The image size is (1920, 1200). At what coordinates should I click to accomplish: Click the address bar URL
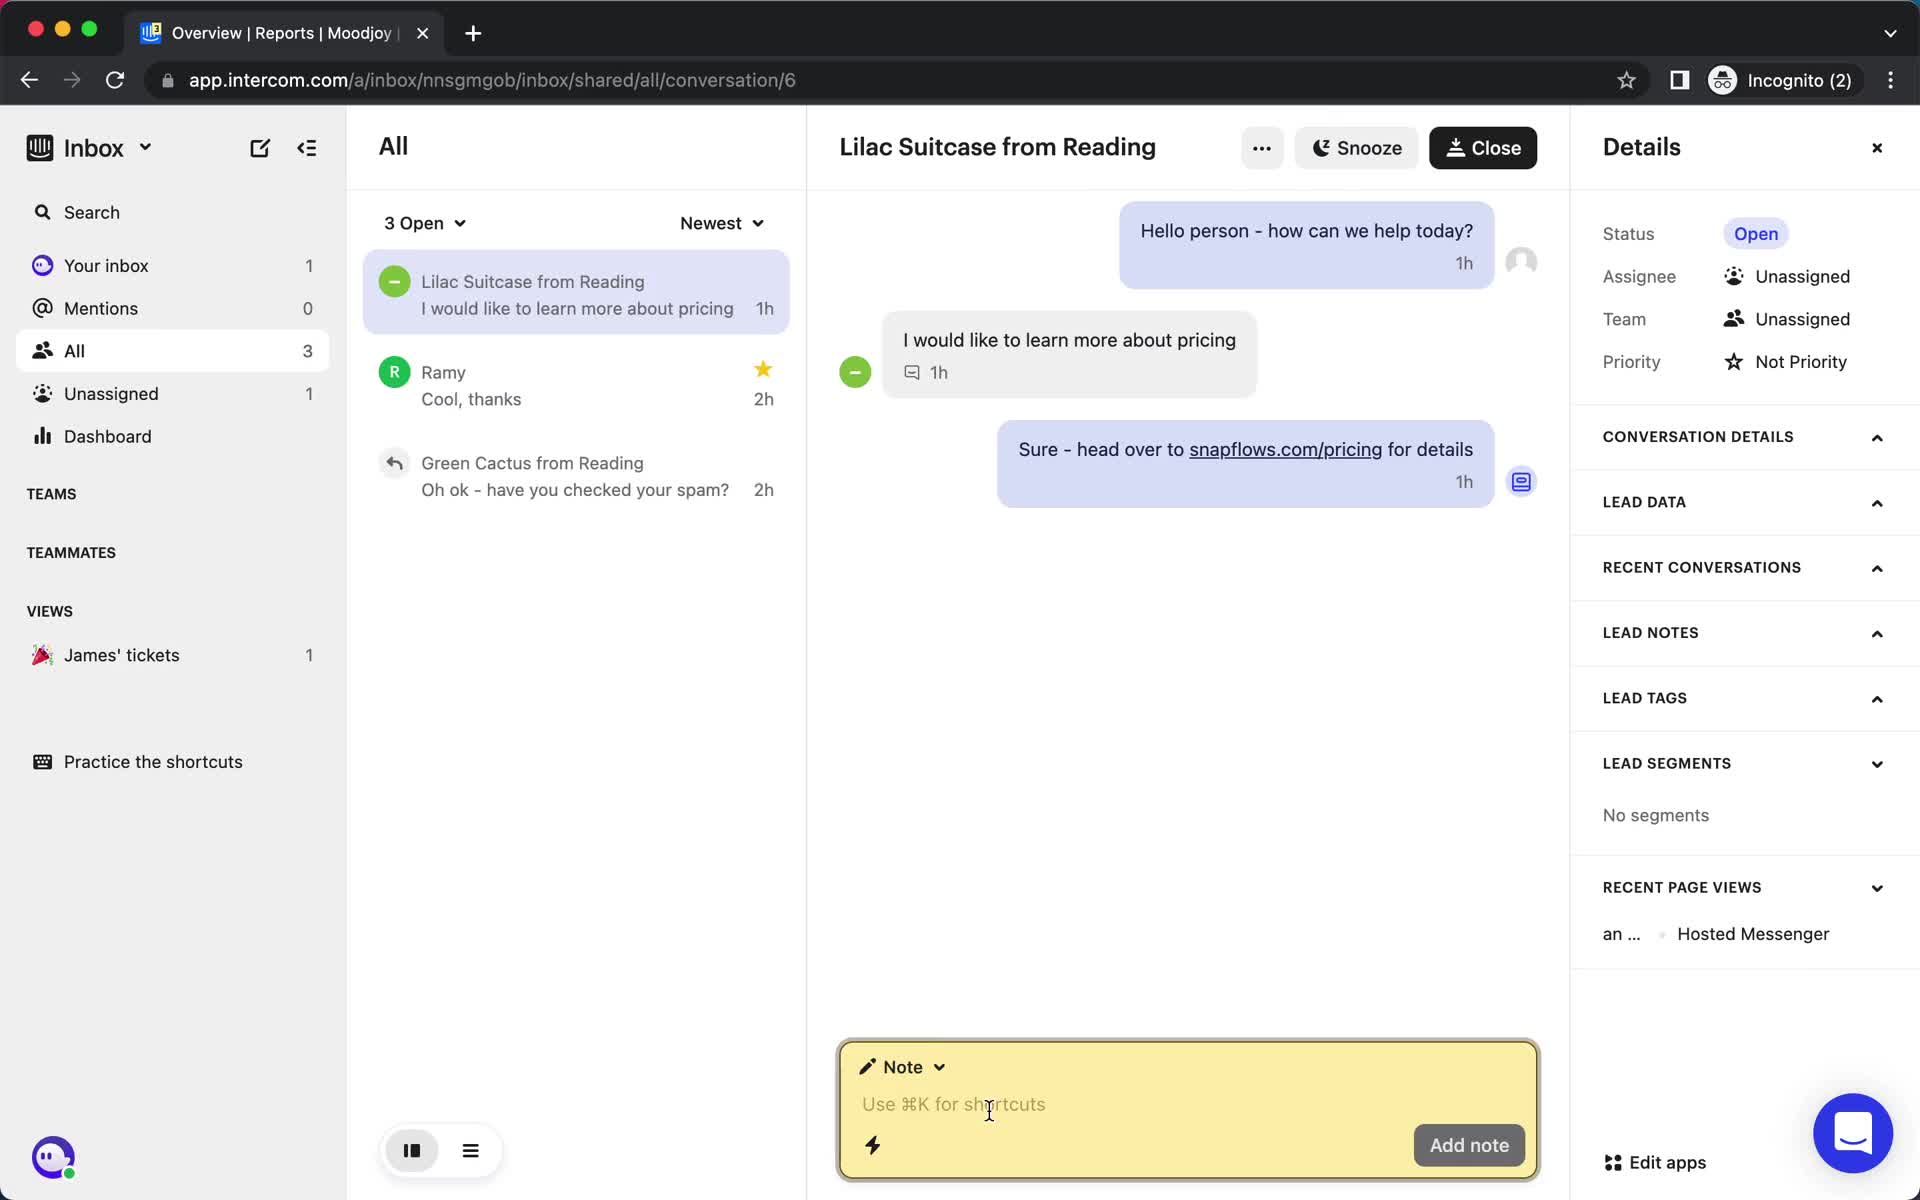pos(492,80)
